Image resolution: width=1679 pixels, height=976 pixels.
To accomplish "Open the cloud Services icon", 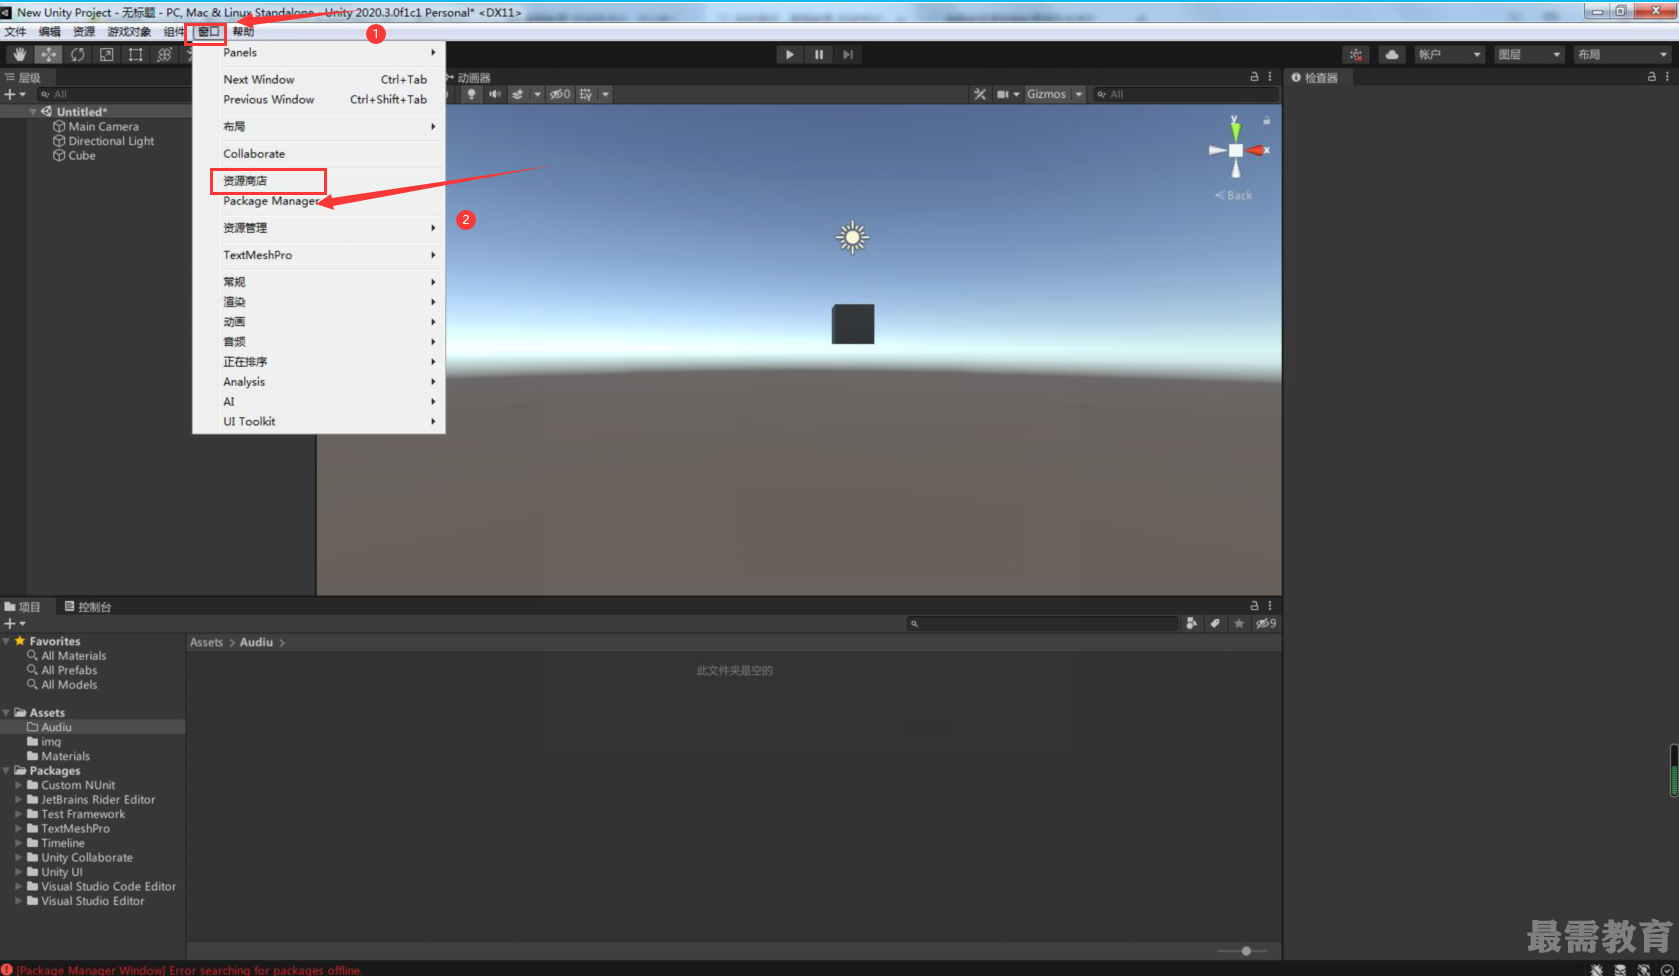I will click(1392, 54).
